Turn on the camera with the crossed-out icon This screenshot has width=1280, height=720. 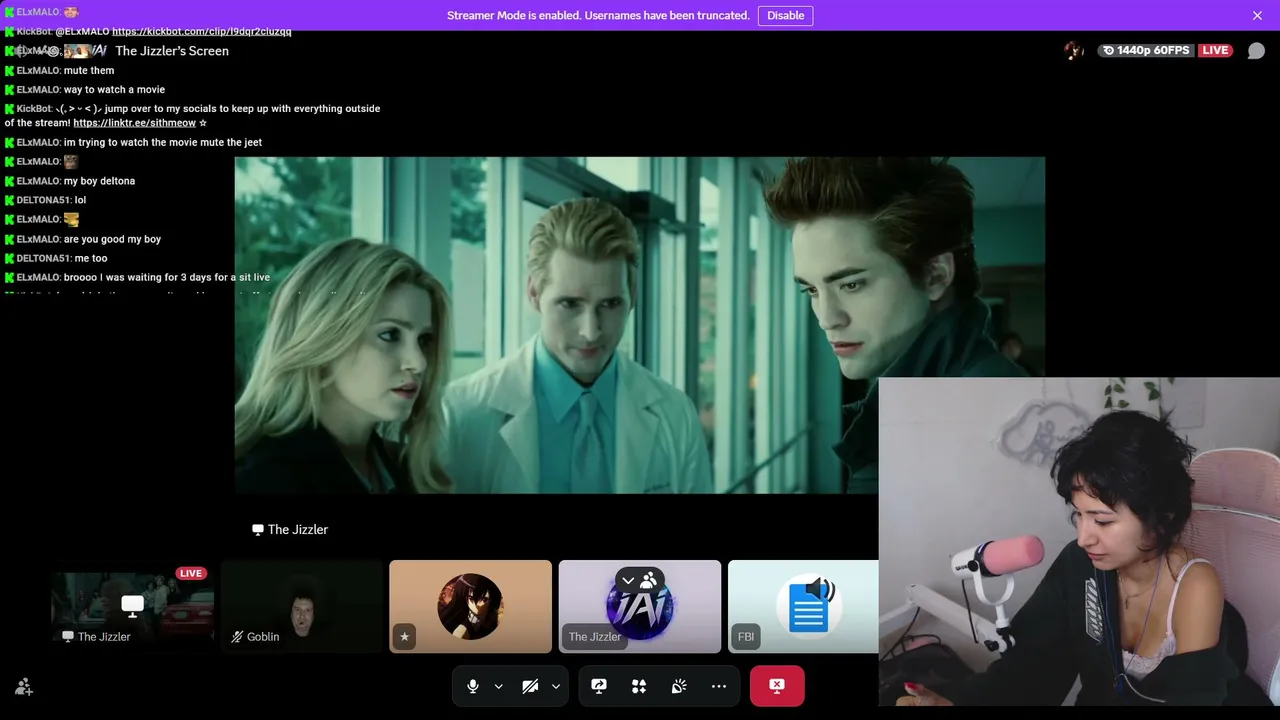pos(530,686)
